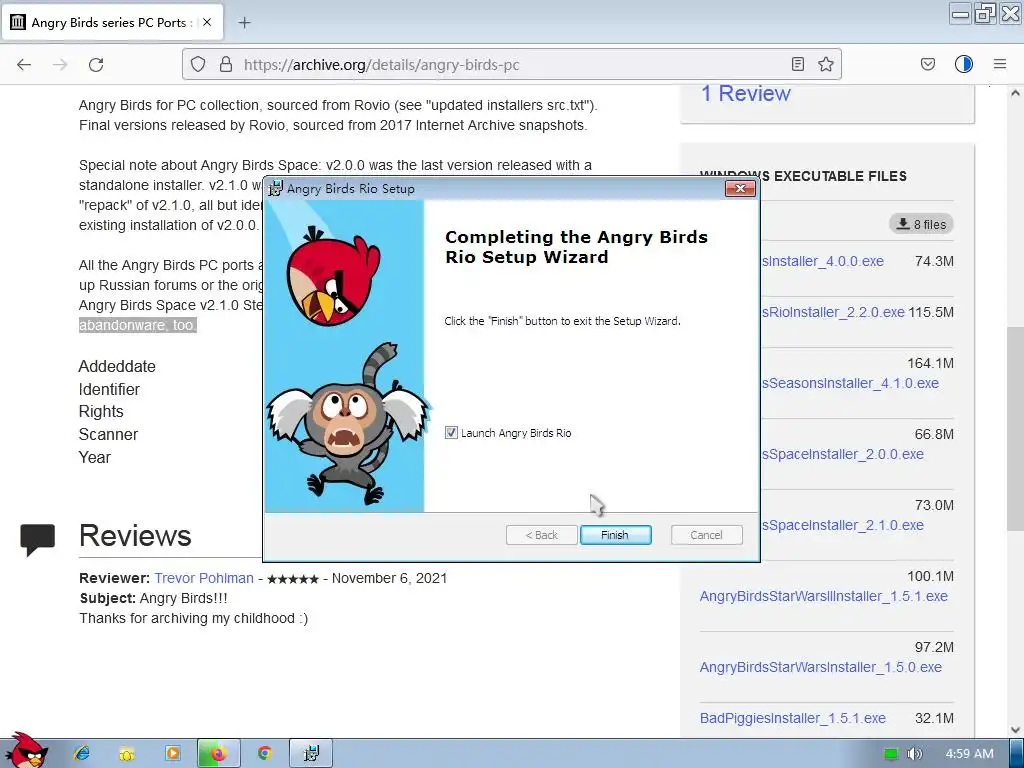The width and height of the screenshot is (1024, 768).
Task: Download the Installer_4.0.0.exe file
Action: coord(822,261)
